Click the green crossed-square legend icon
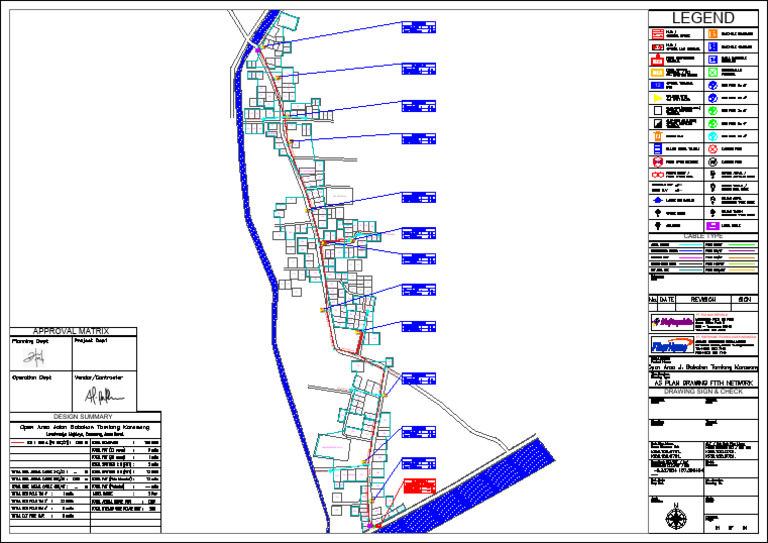768x543 pixels. [x=713, y=72]
